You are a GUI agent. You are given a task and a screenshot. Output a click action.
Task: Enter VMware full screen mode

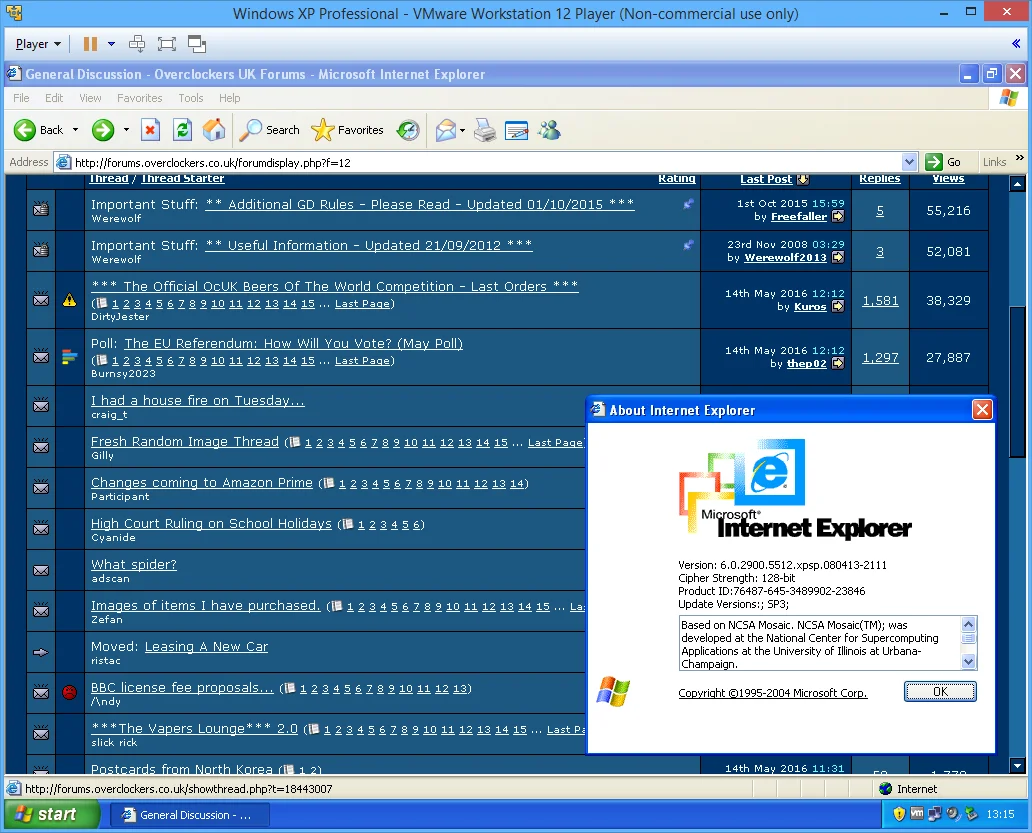(167, 44)
